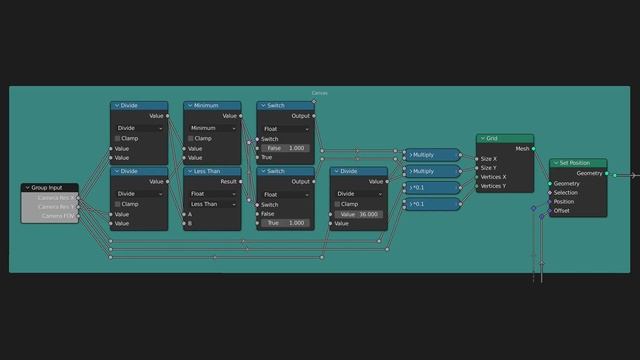640x360 pixels.
Task: Click the Vertices X input socket on Grid
Action: (477, 177)
